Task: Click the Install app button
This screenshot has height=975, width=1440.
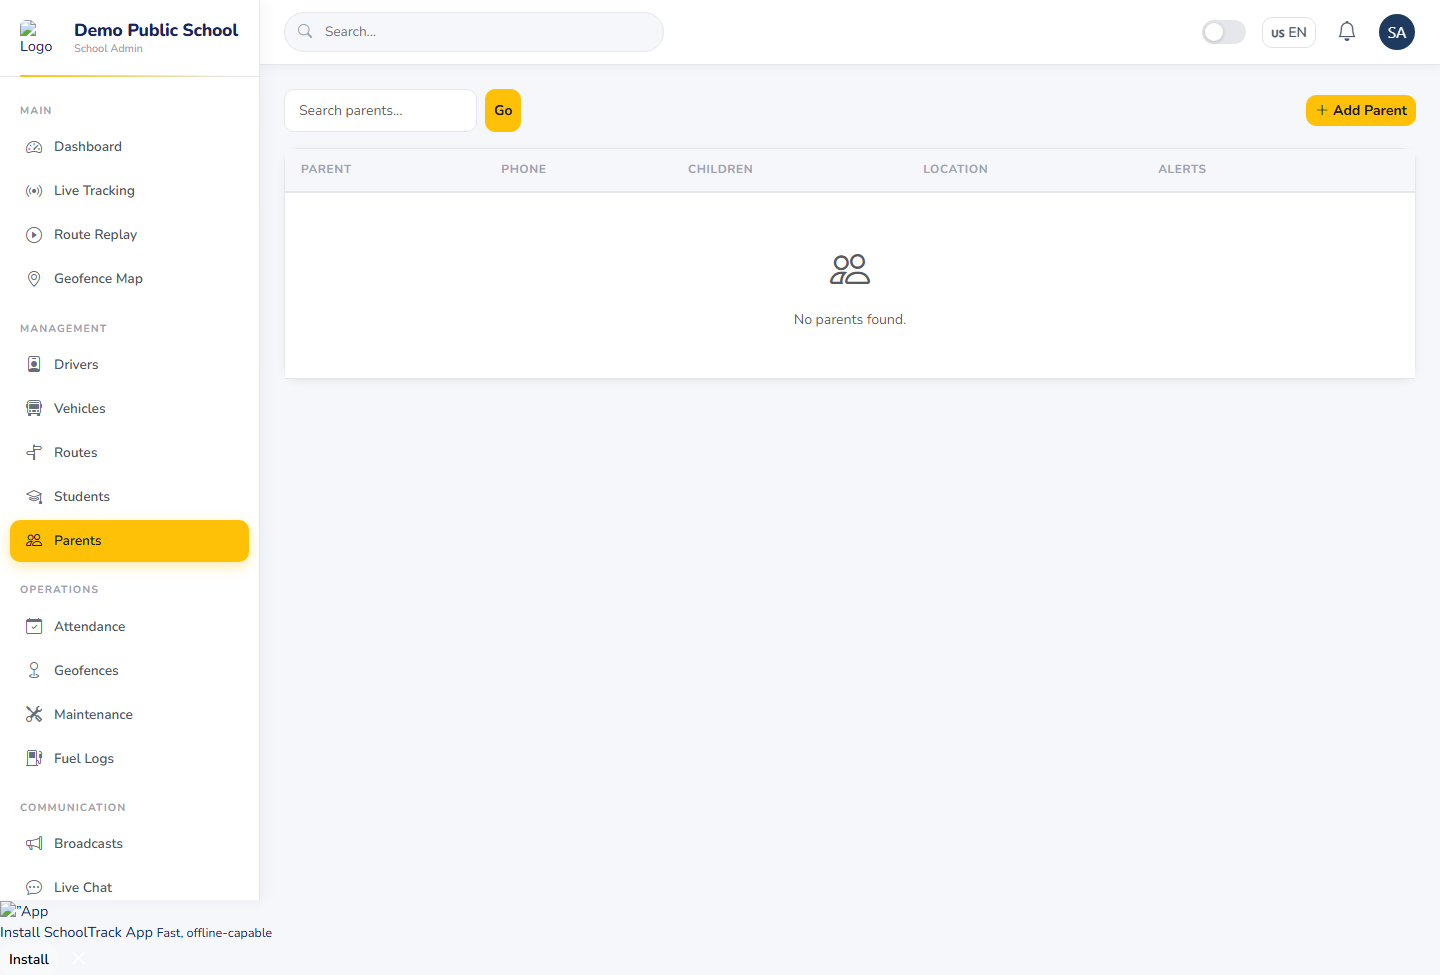Action: (x=29, y=959)
